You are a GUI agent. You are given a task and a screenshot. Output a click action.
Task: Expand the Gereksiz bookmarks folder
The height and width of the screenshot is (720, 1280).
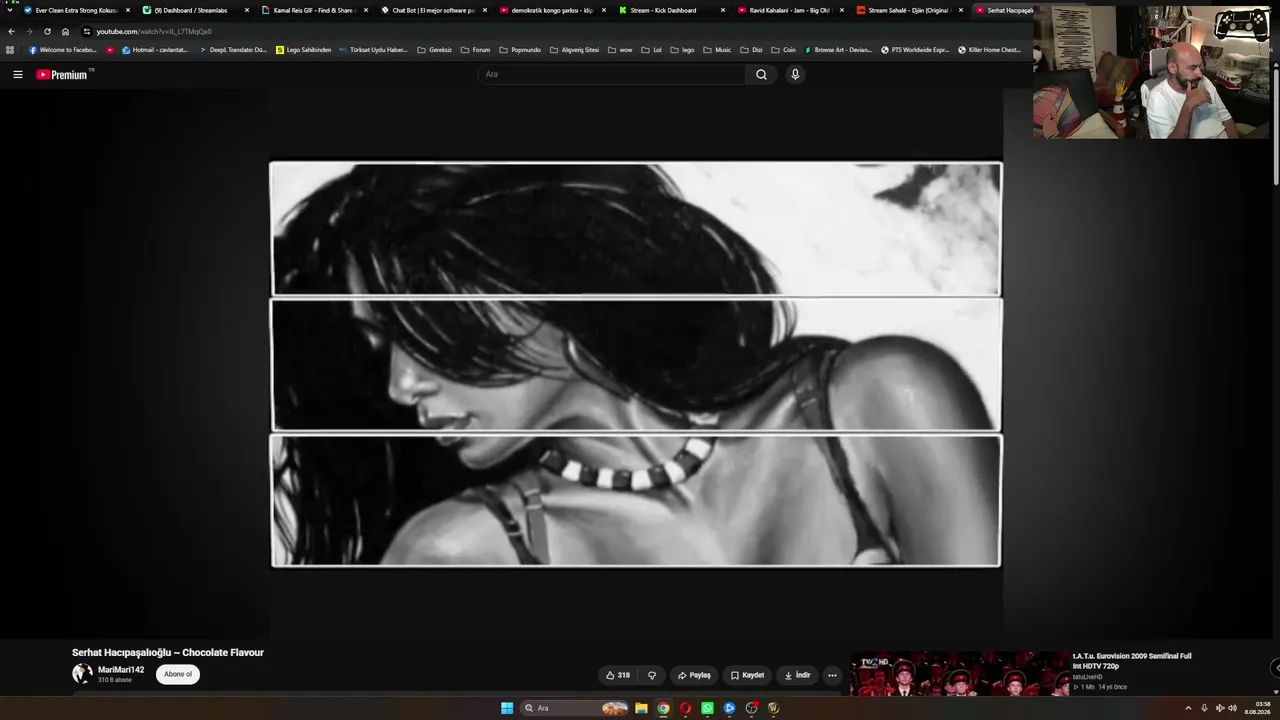pos(435,50)
